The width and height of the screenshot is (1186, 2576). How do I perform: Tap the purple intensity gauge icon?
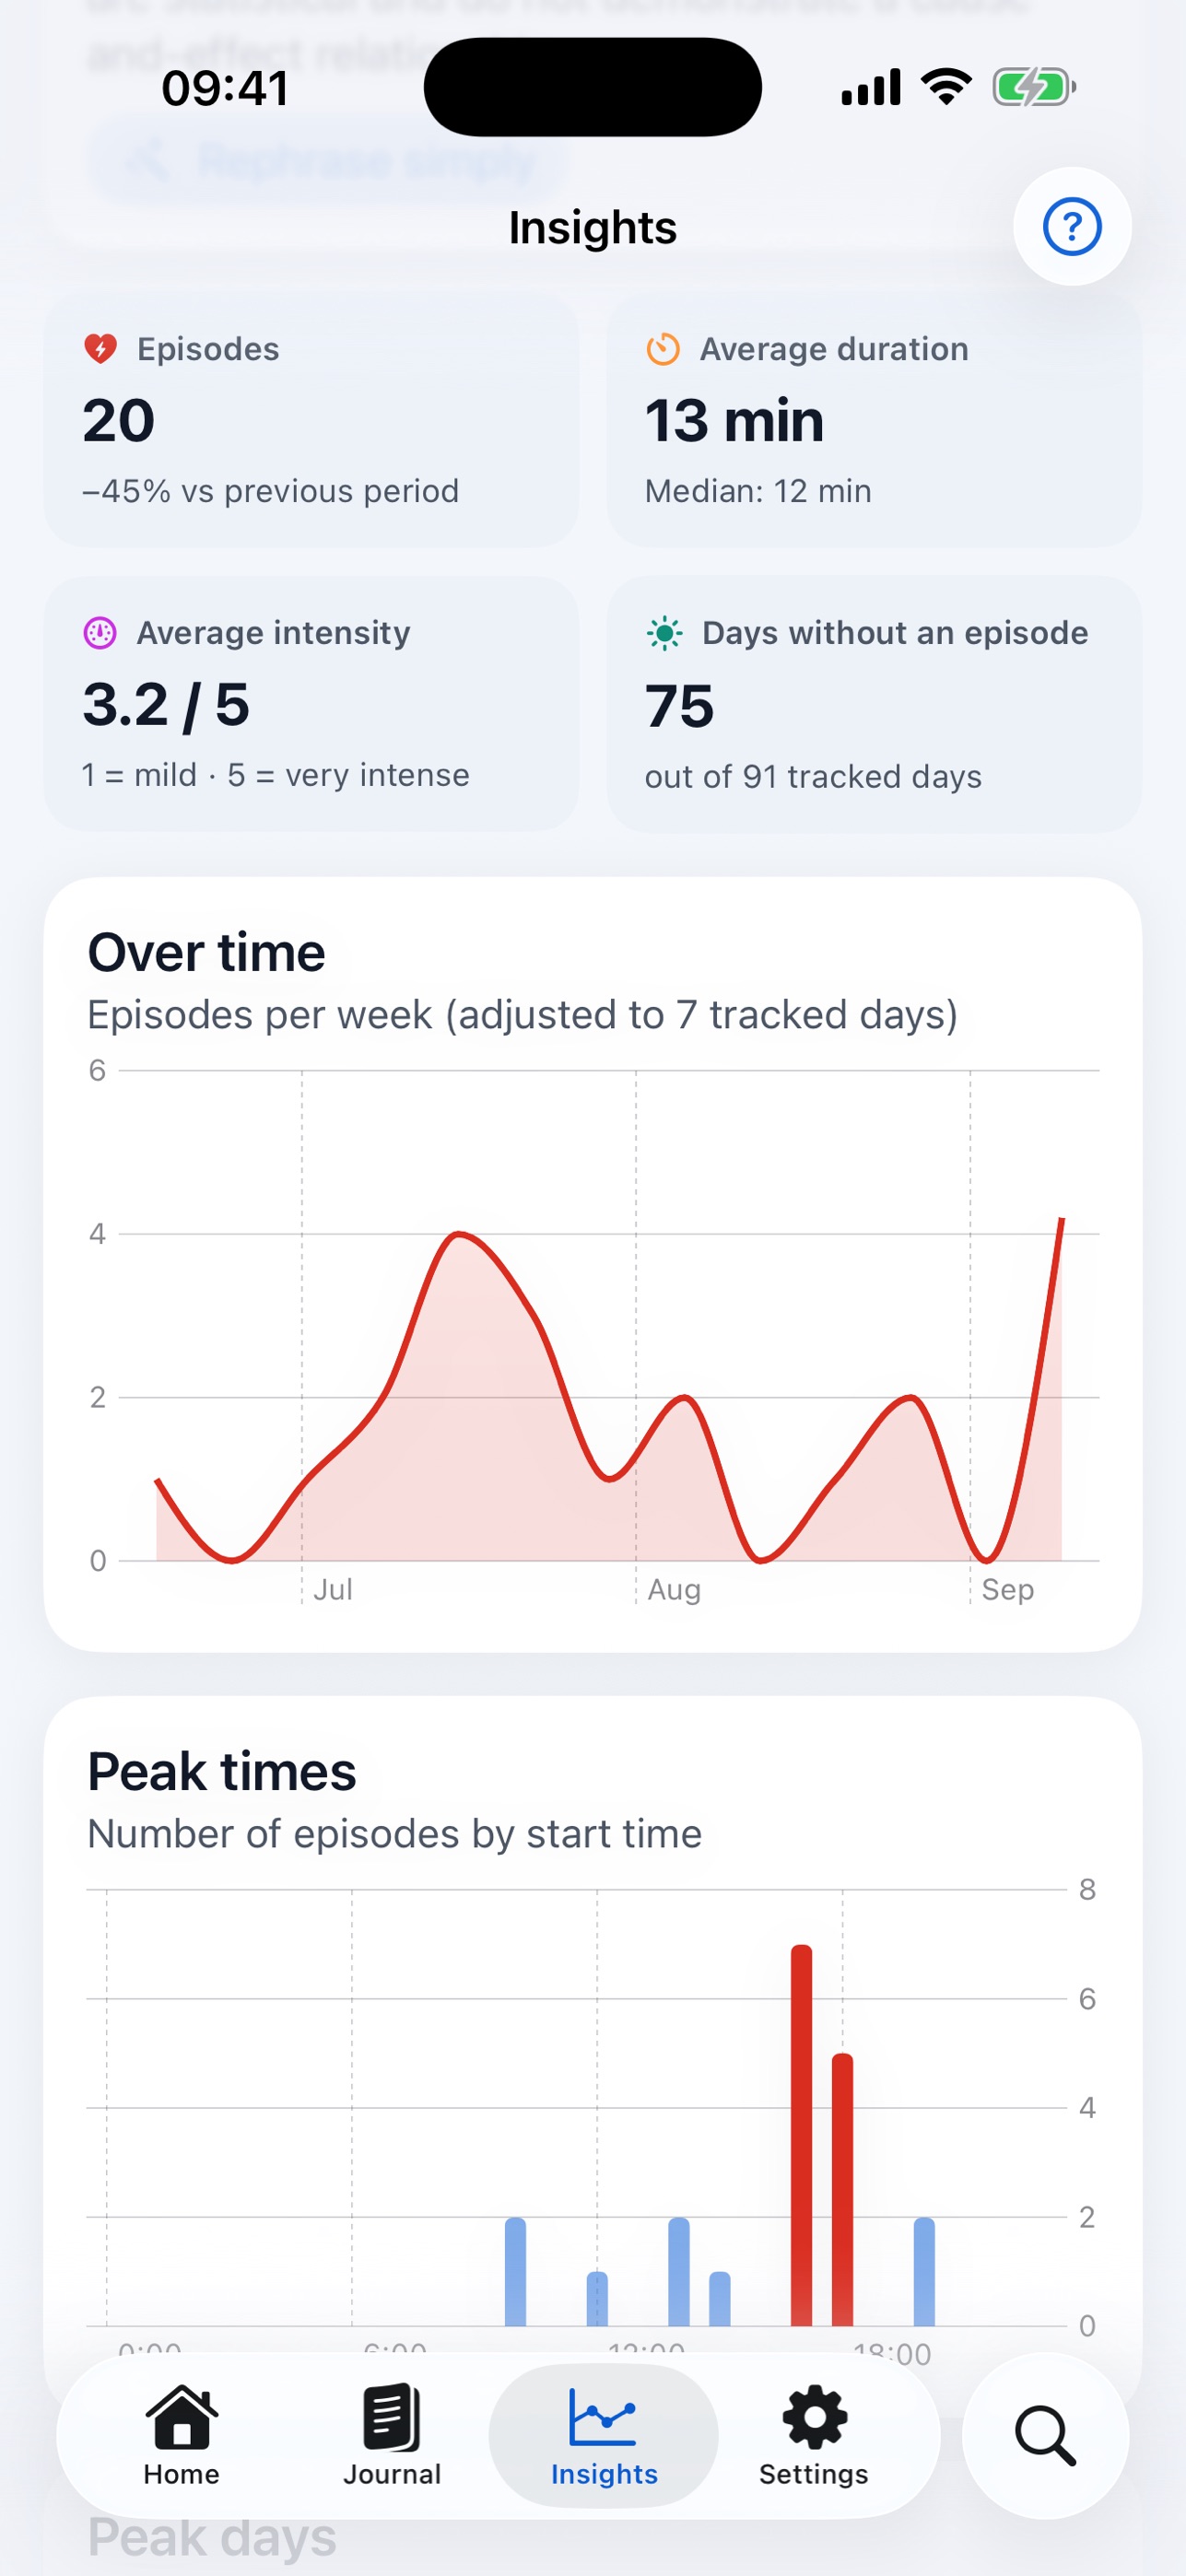(x=100, y=633)
